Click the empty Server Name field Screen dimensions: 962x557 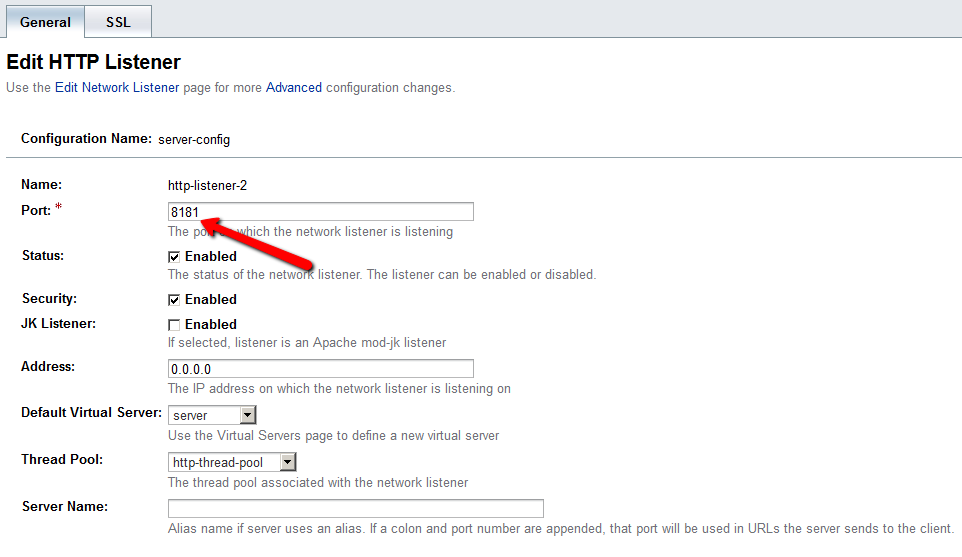click(355, 508)
